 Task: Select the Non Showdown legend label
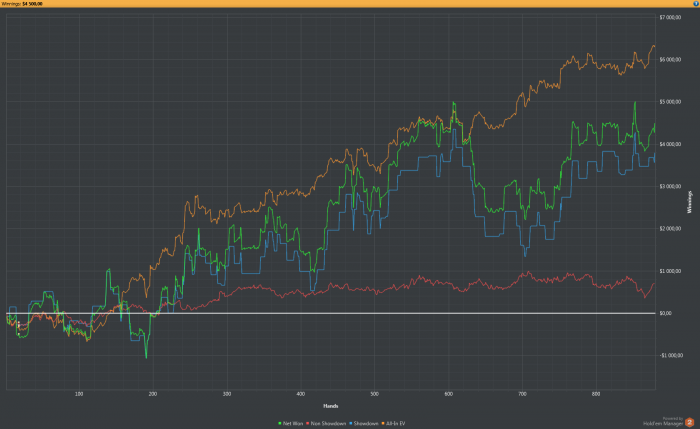click(x=328, y=423)
